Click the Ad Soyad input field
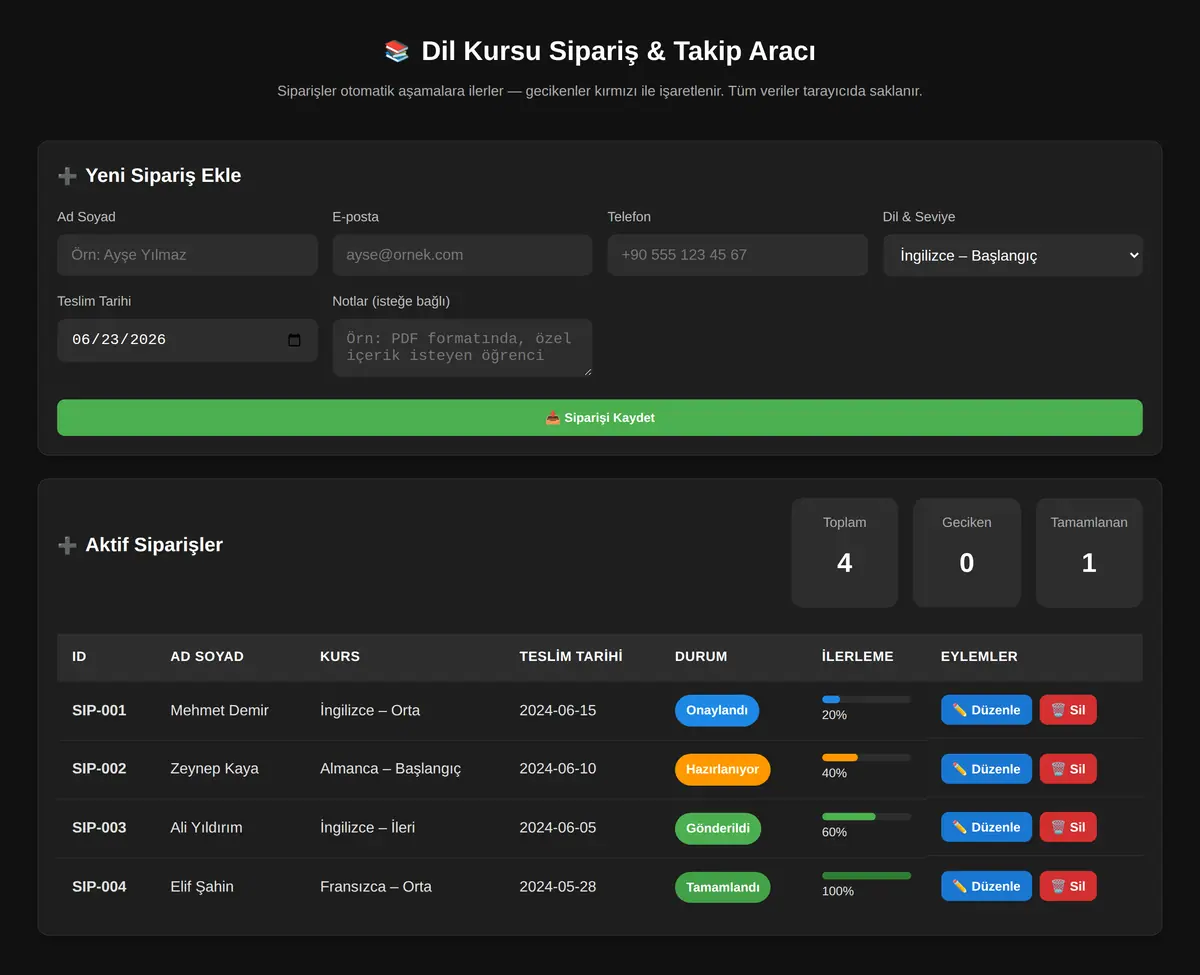1200x975 pixels. (x=187, y=255)
